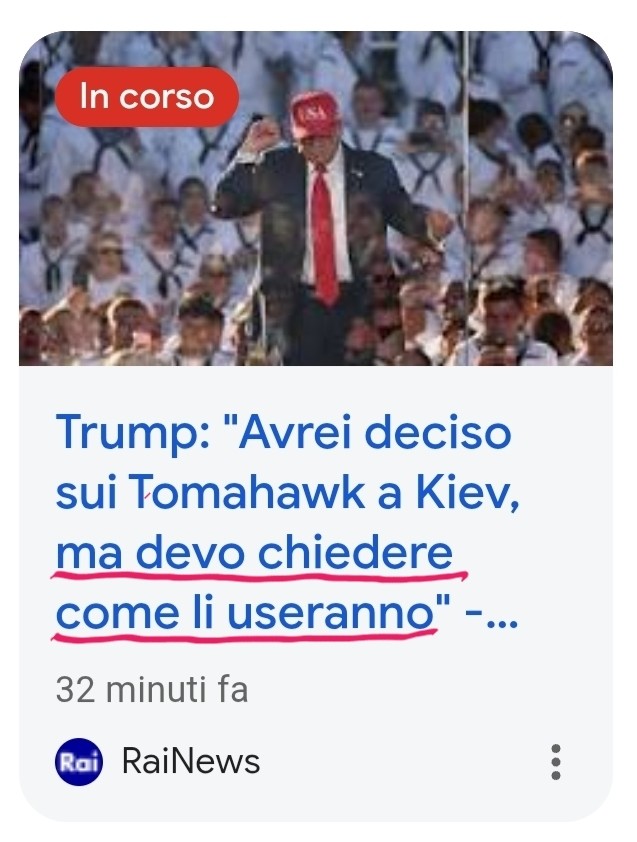Viewport: 637px width, 842px height.
Task: Open the three-dot more options menu
Action: pyautogui.click(x=556, y=761)
